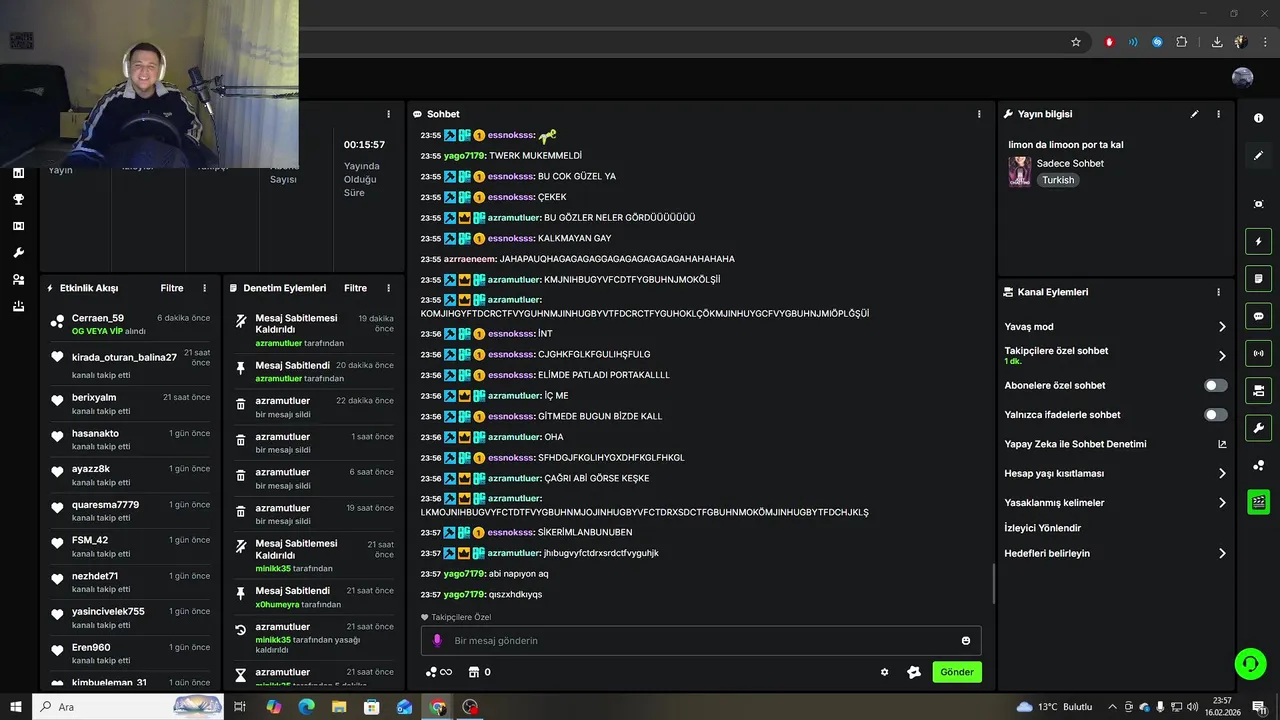Click the channel points infinity icon
The height and width of the screenshot is (720, 1280).
coord(439,672)
